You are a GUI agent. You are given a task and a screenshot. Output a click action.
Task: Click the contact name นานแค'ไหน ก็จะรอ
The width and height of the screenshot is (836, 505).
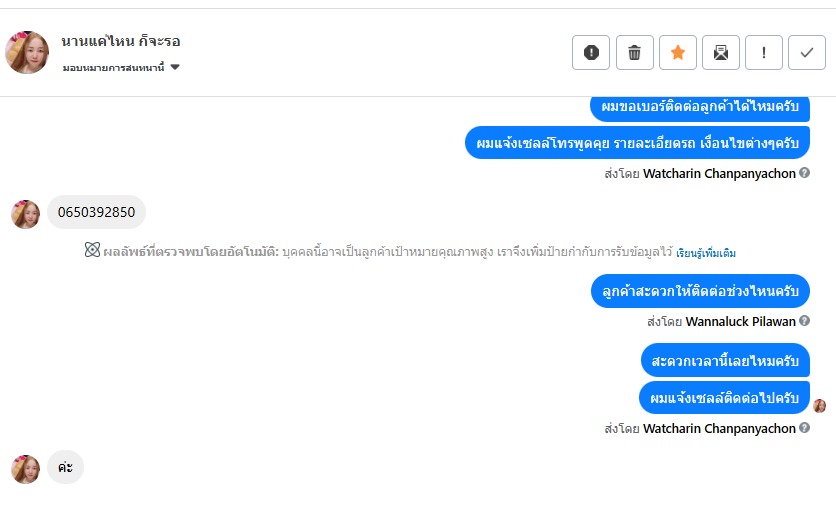point(120,41)
